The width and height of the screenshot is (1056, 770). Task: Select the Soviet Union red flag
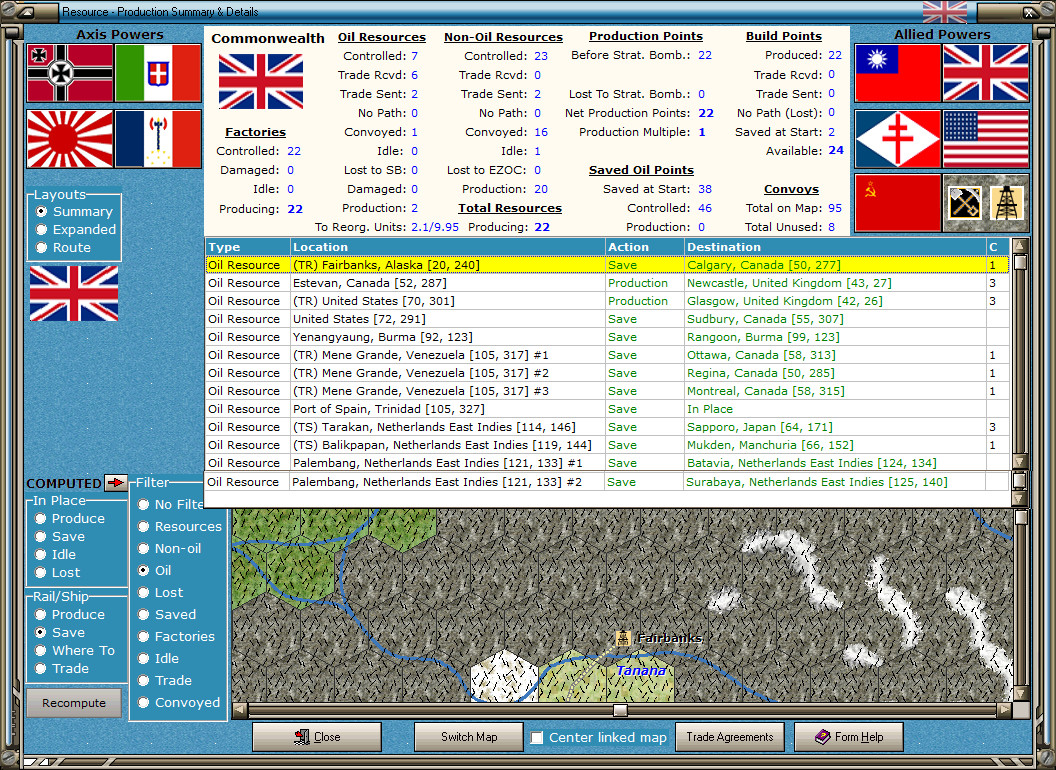[x=897, y=203]
